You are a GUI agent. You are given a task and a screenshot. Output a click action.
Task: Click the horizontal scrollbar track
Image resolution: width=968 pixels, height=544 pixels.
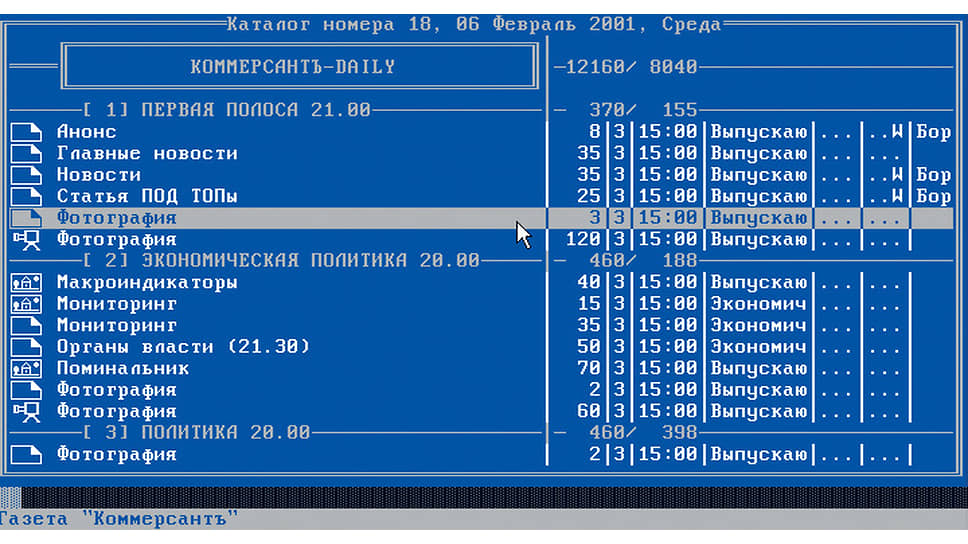(x=494, y=497)
